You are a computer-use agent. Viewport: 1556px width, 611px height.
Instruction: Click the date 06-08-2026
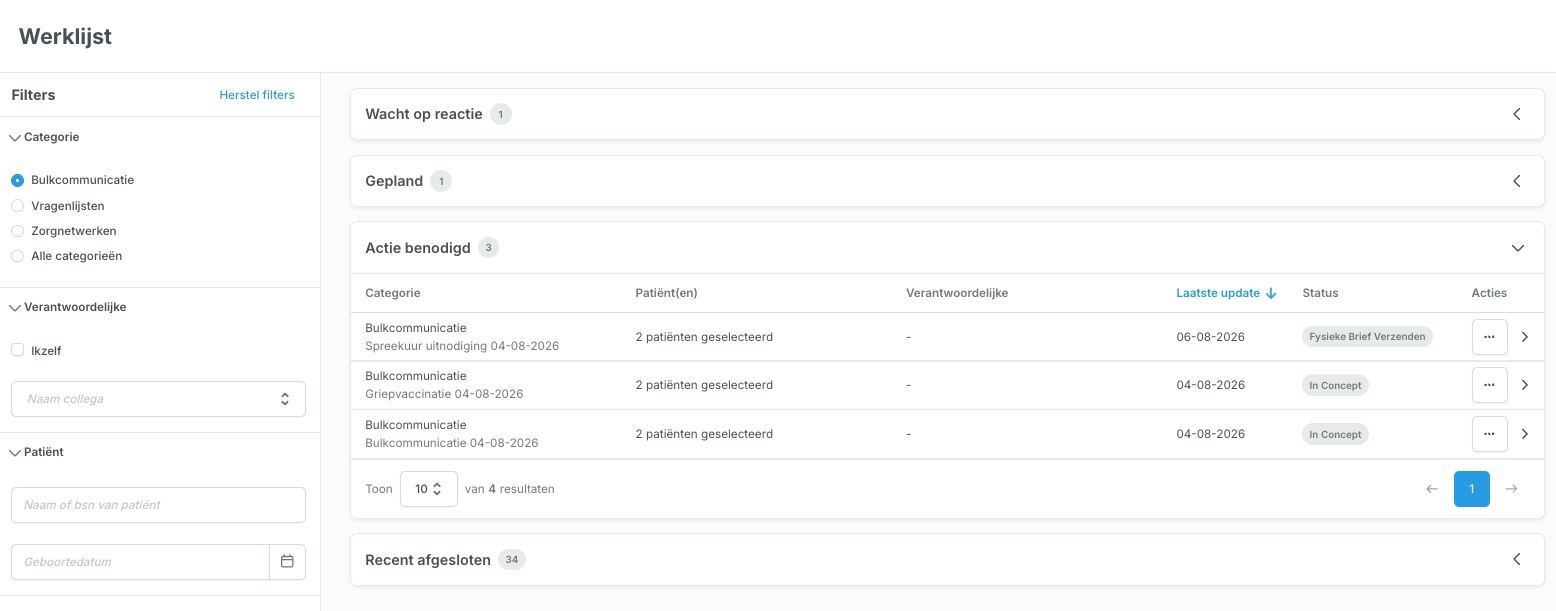[1211, 337]
